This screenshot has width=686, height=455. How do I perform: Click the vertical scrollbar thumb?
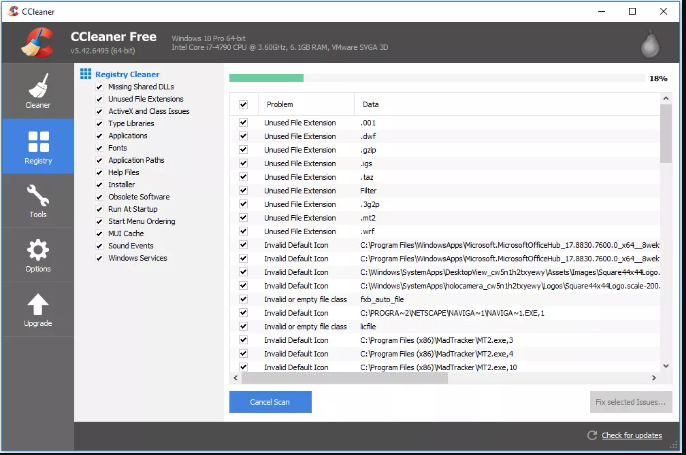coord(666,133)
